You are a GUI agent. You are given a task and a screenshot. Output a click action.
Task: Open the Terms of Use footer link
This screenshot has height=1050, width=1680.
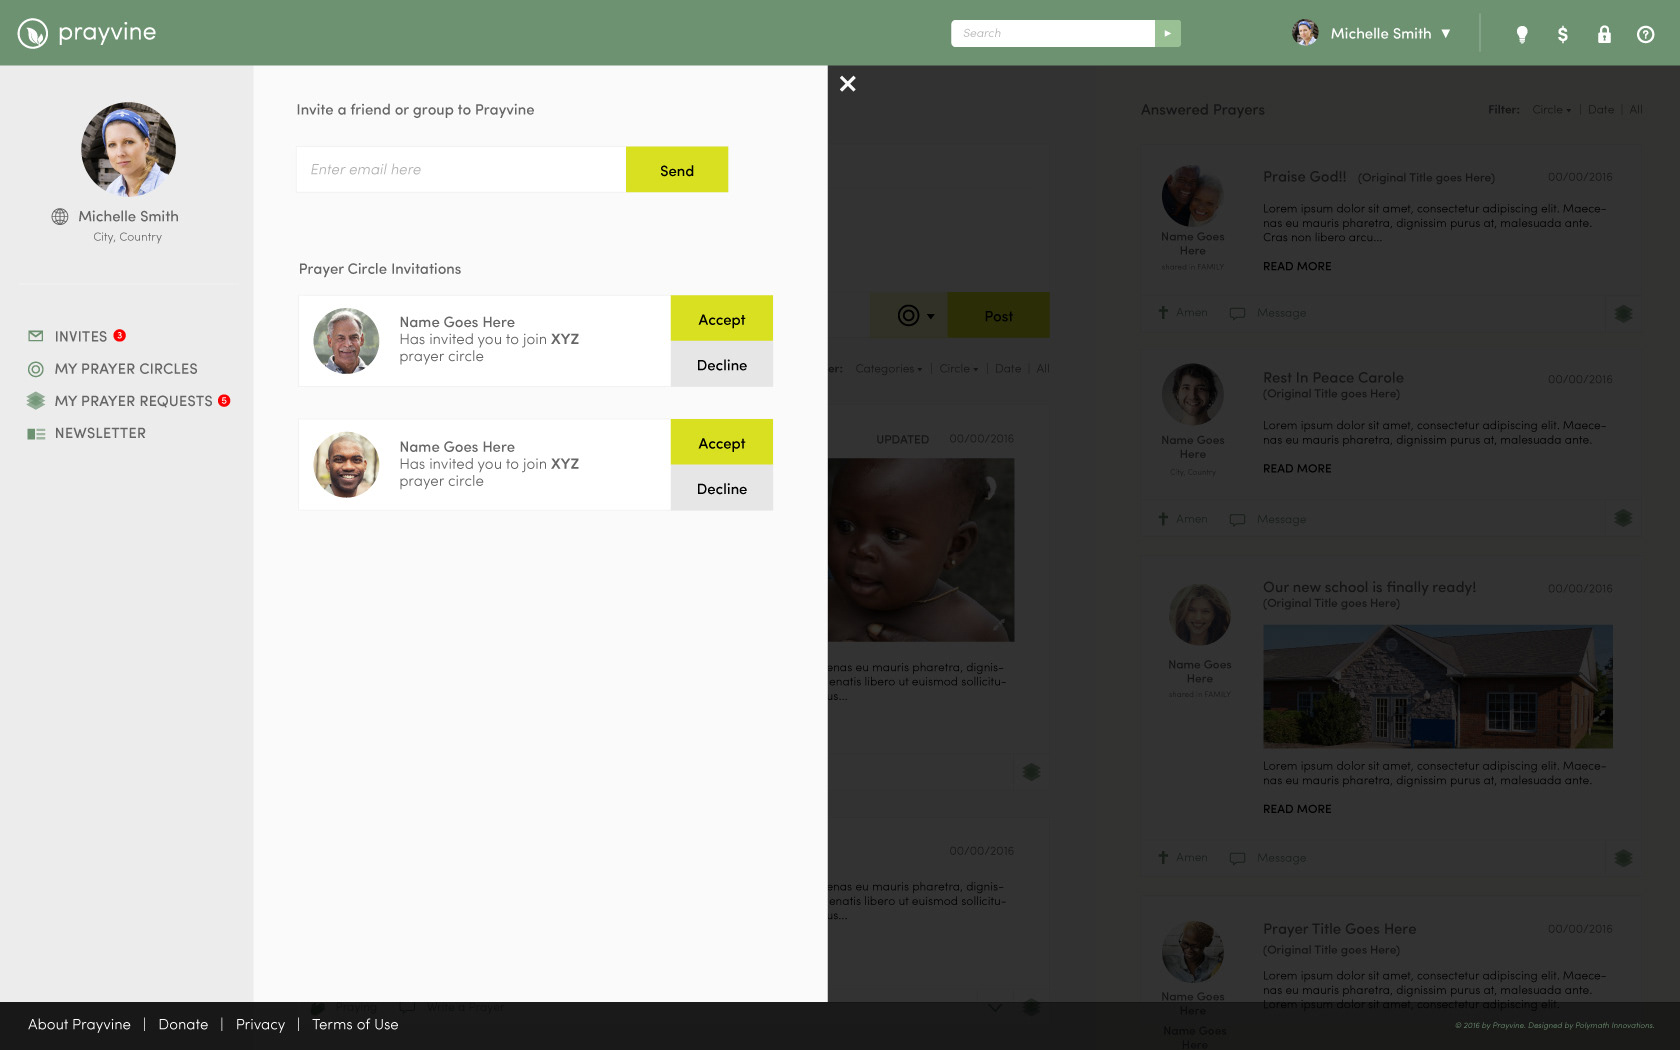tap(355, 1024)
